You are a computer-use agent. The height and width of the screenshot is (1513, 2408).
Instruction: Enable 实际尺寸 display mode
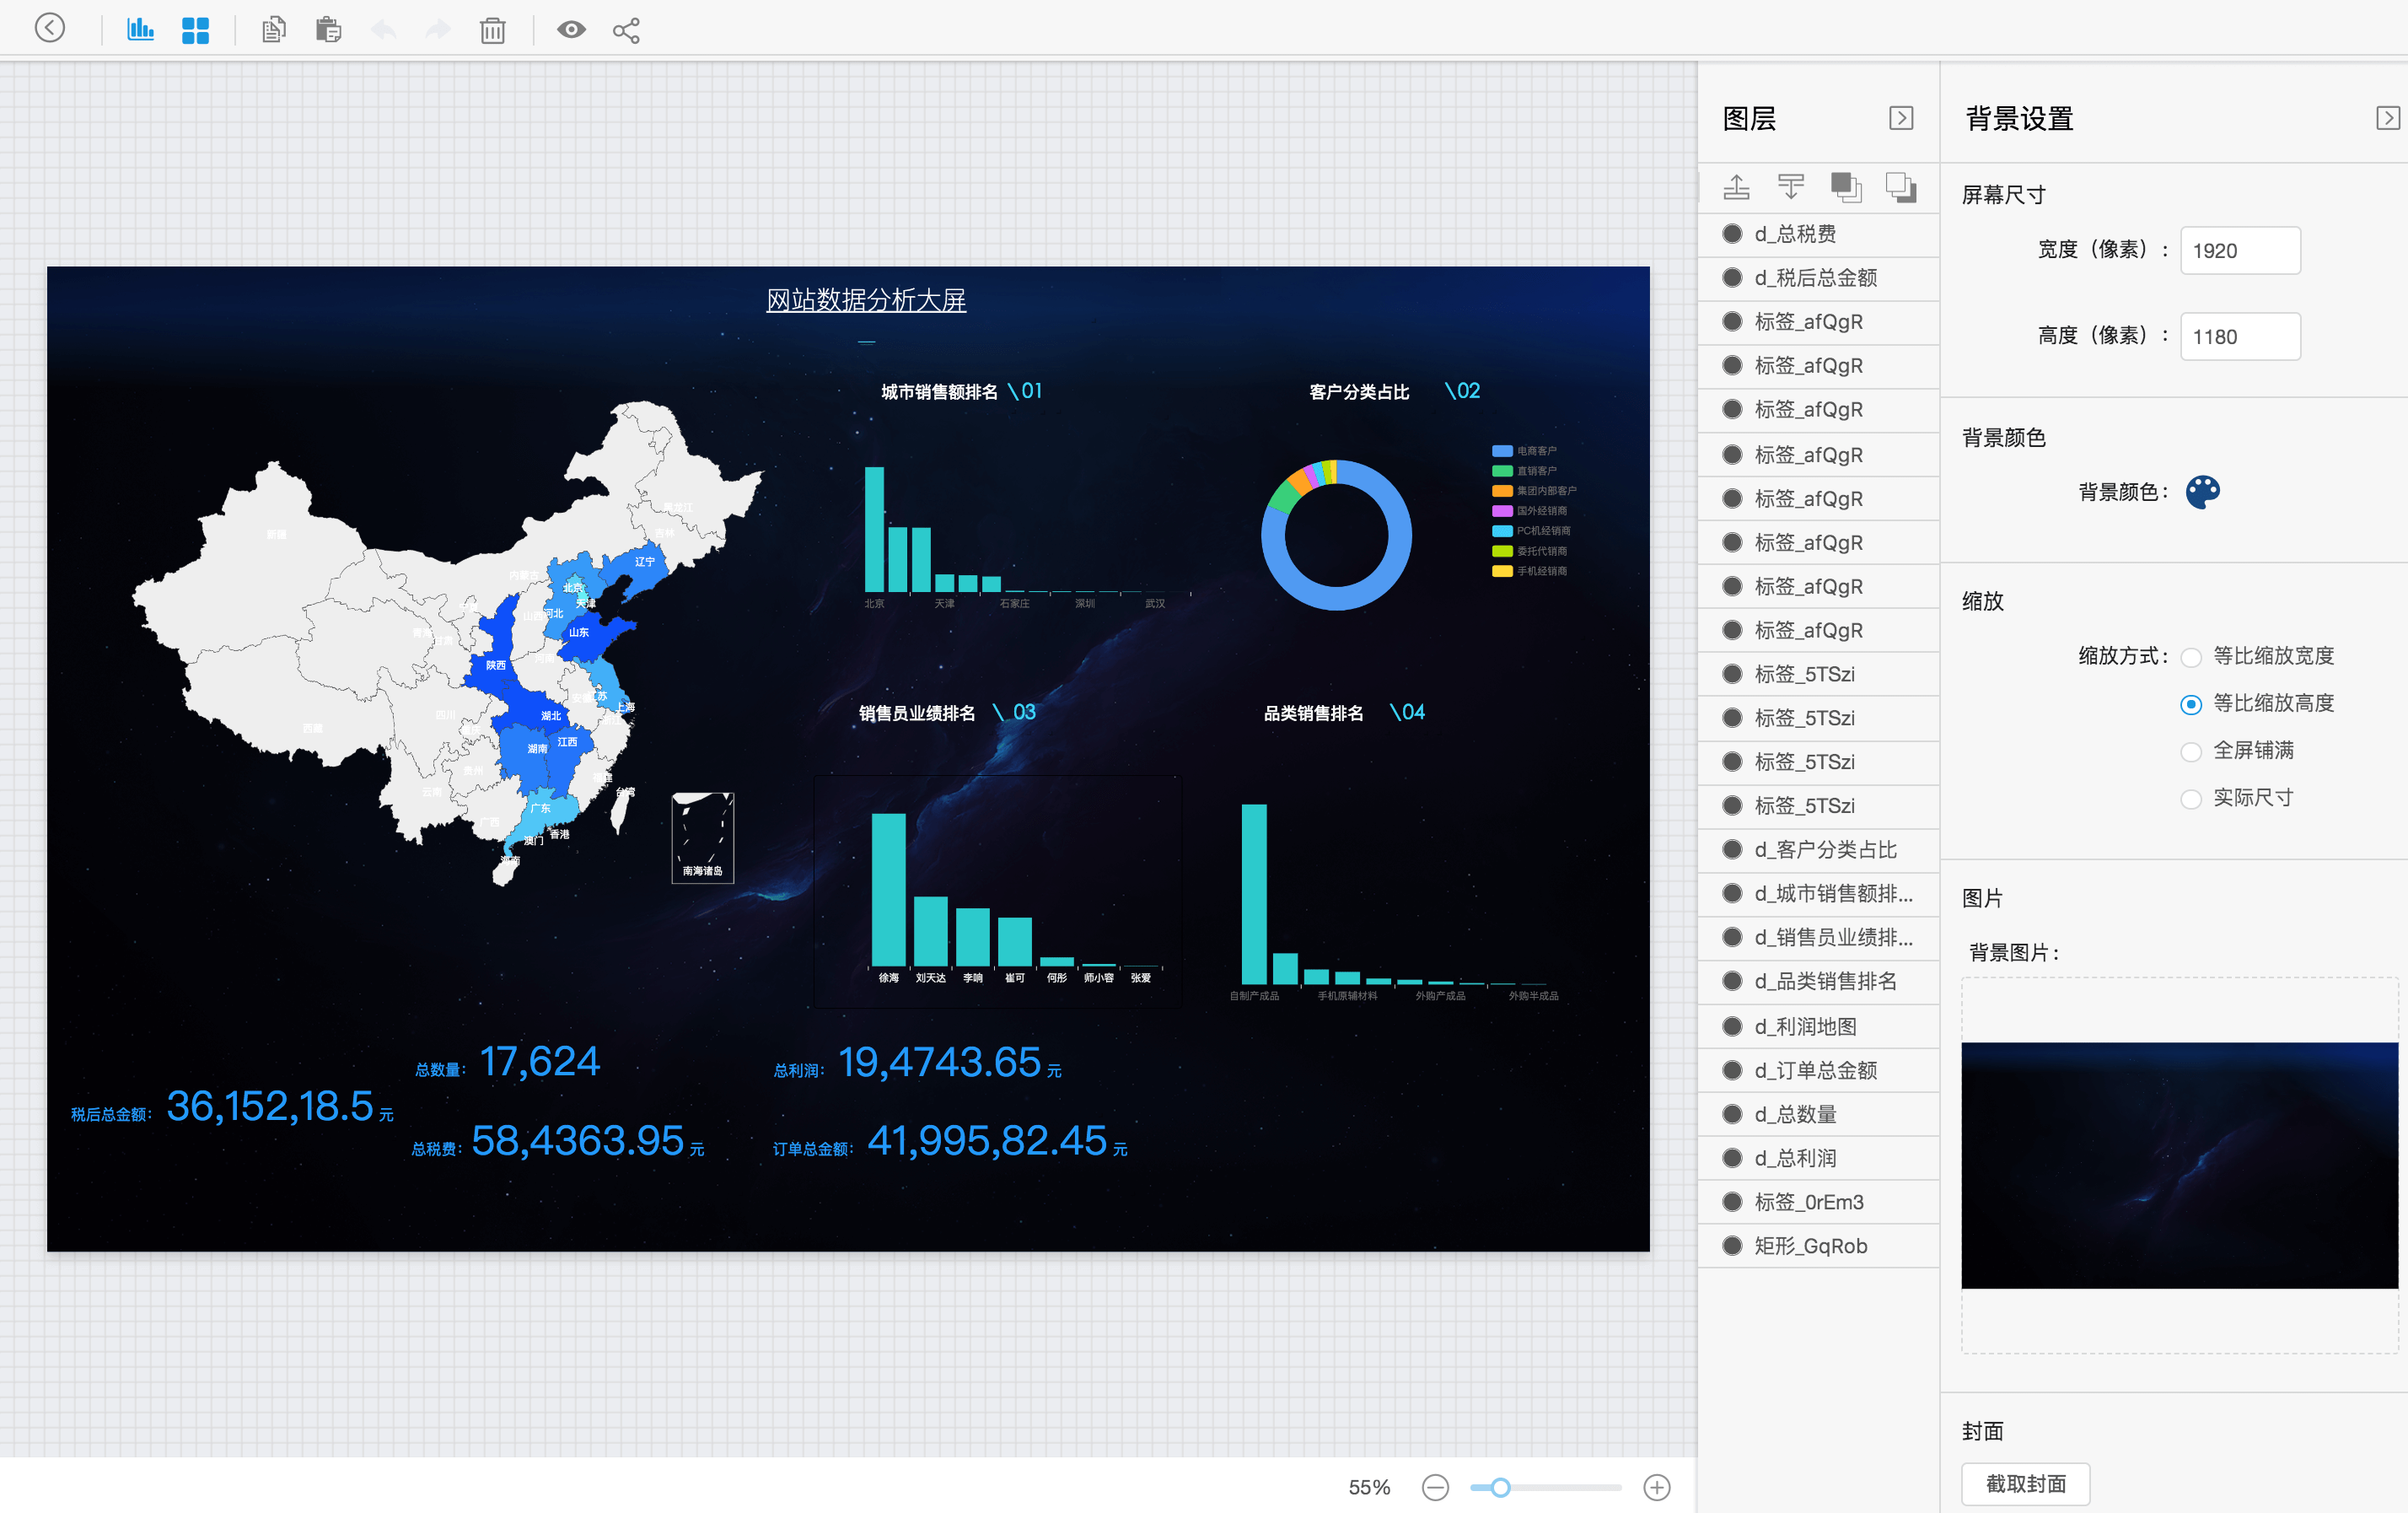pyautogui.click(x=2192, y=799)
